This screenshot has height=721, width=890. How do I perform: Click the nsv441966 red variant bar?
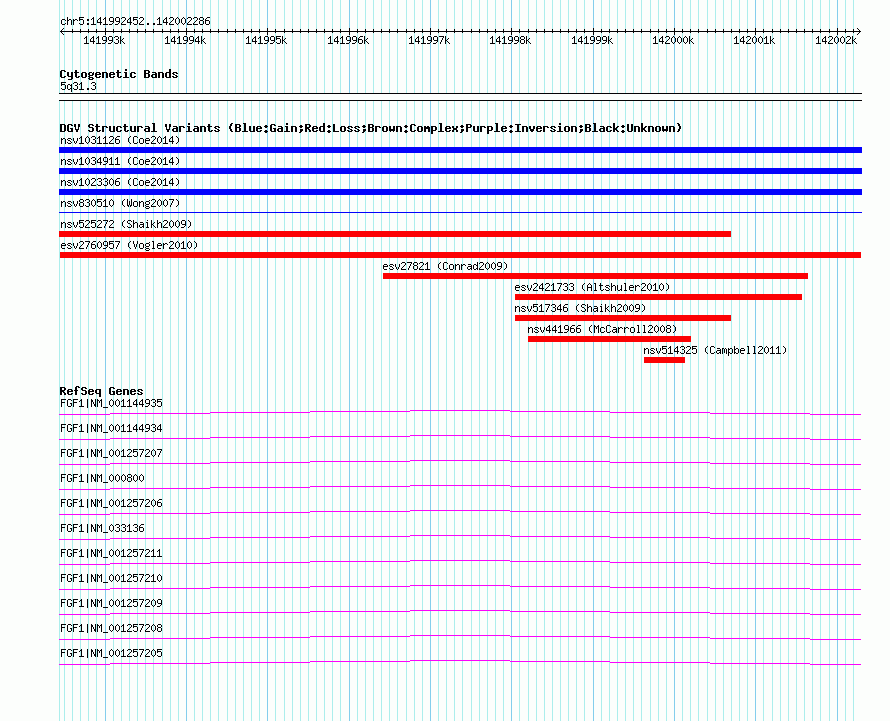[610, 339]
